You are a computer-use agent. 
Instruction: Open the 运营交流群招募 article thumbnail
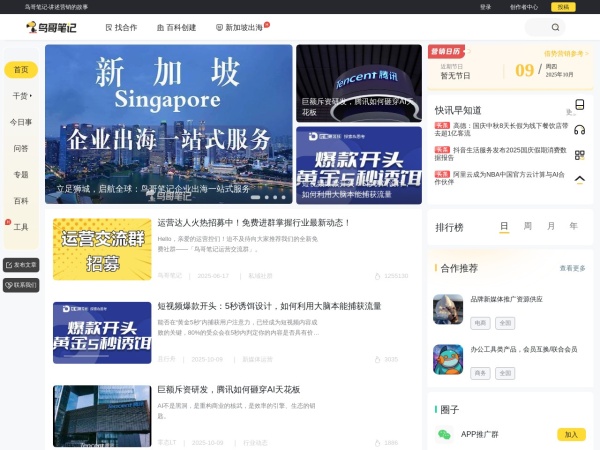coord(102,249)
